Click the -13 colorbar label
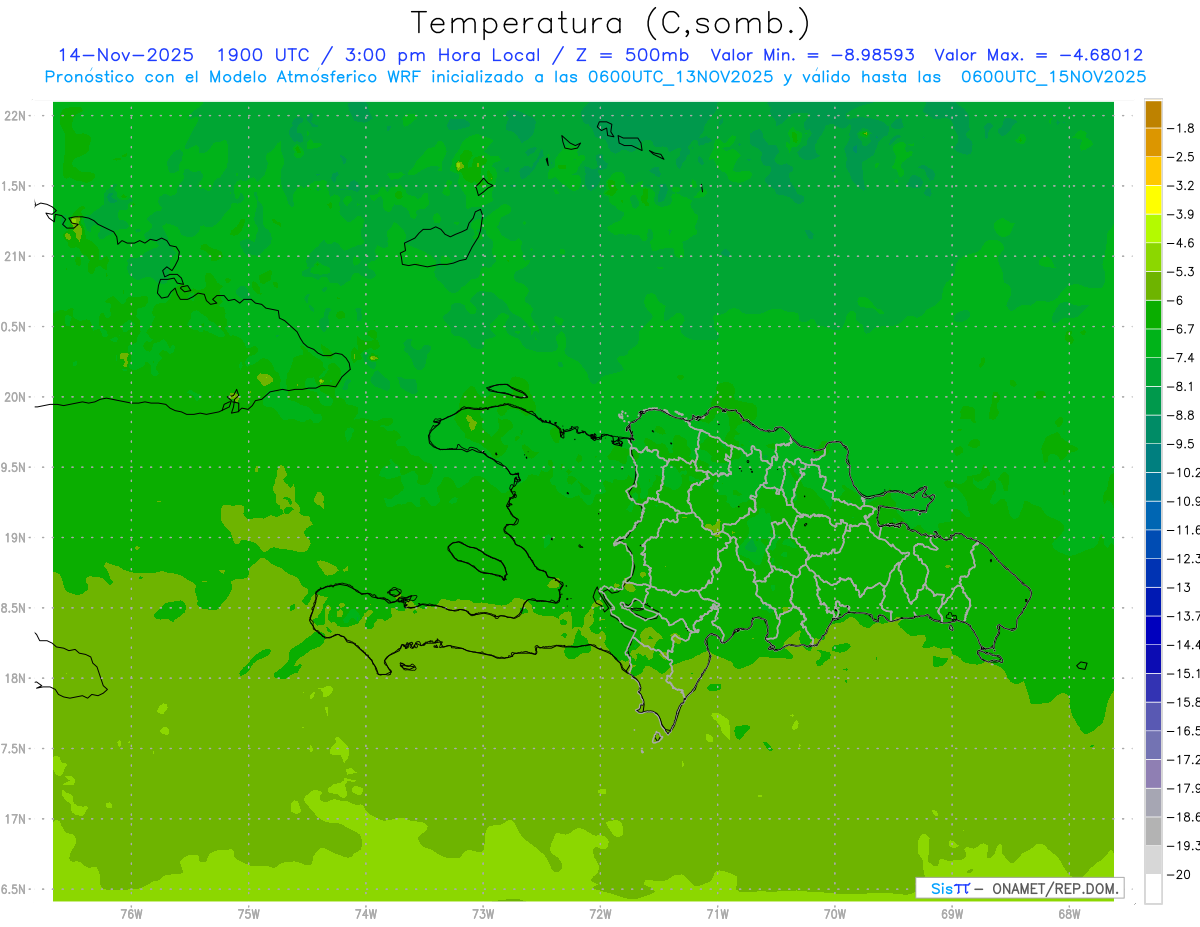 point(1179,587)
